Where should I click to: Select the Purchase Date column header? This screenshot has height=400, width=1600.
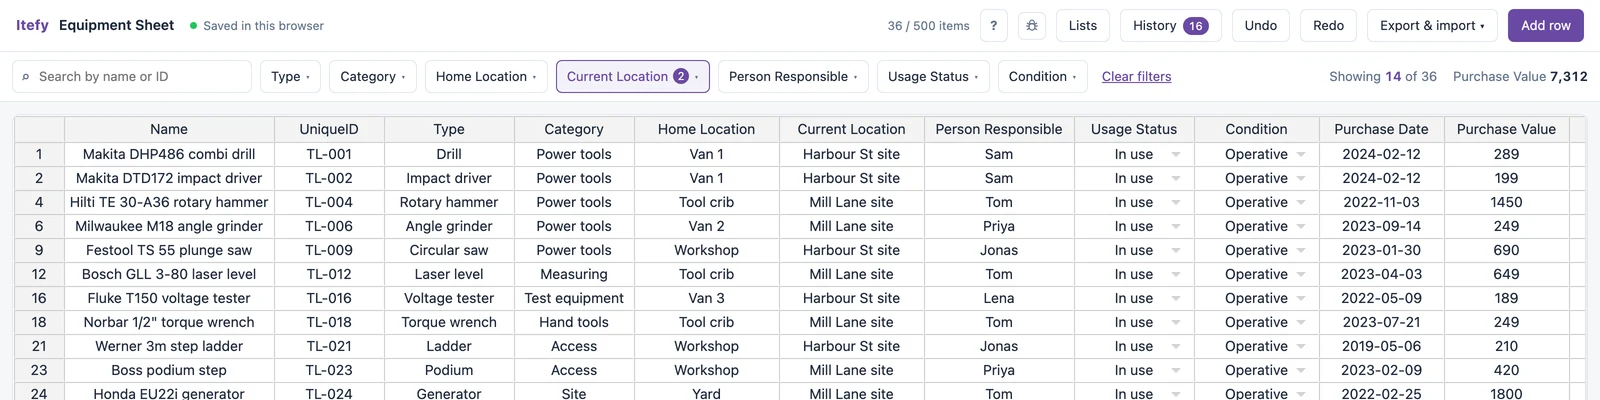(1381, 129)
